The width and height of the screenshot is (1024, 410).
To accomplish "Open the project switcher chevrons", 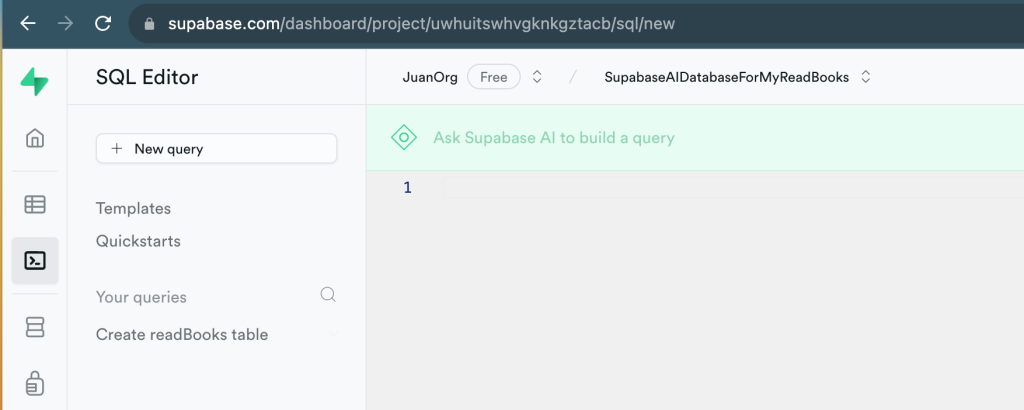I will 865,77.
